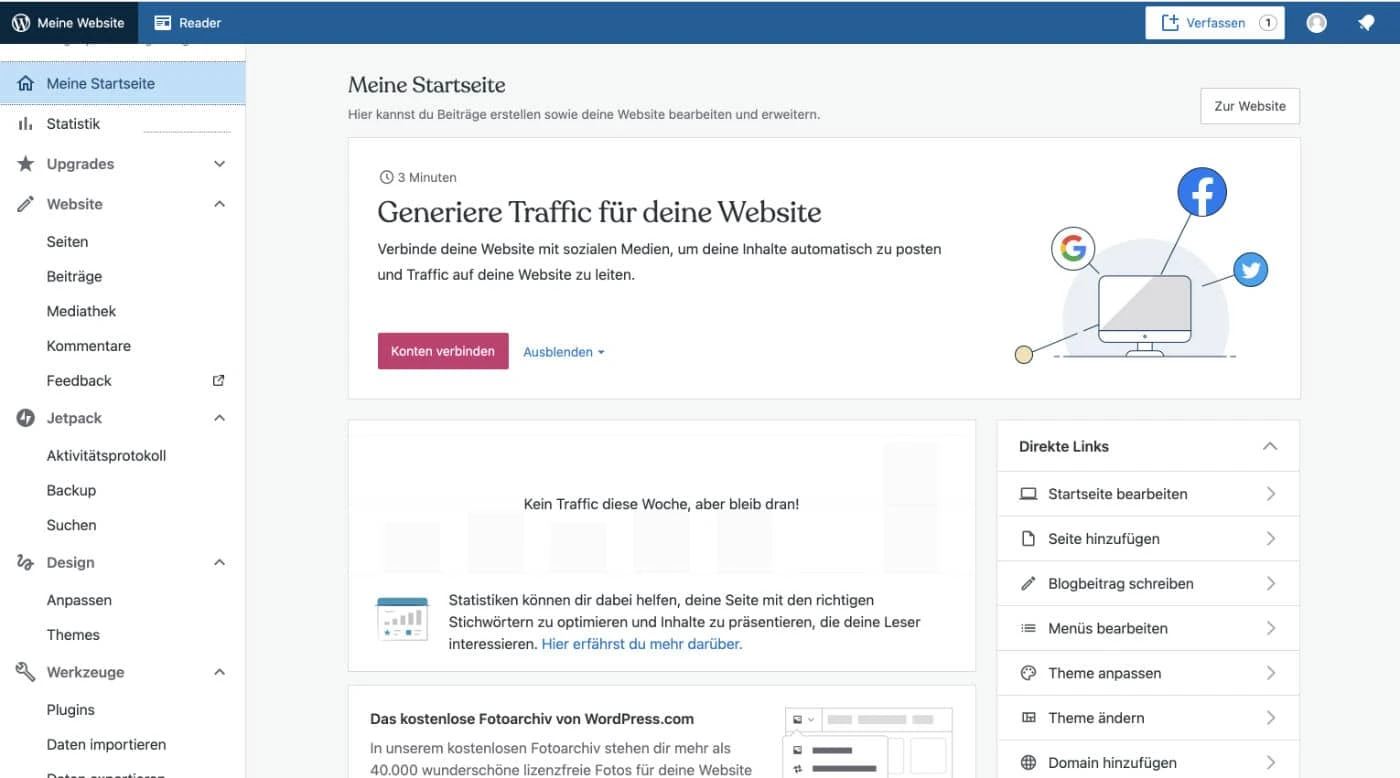The width and height of the screenshot is (1400, 778).
Task: Click the Statistik bar chart icon
Action: (25, 124)
